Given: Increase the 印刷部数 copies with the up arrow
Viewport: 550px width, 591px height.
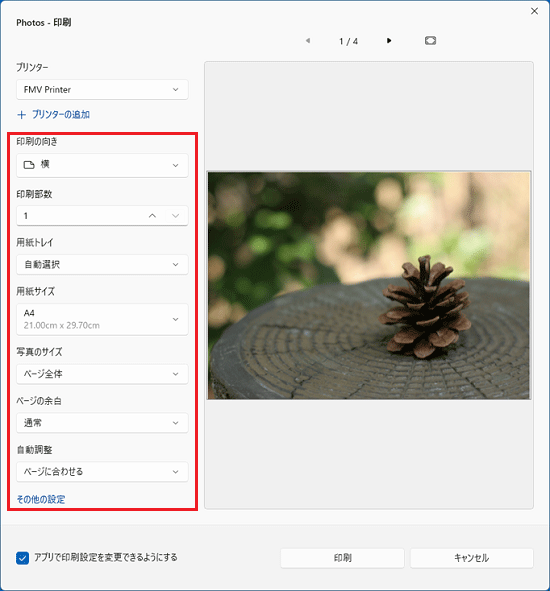Looking at the screenshot, I should [x=152, y=216].
